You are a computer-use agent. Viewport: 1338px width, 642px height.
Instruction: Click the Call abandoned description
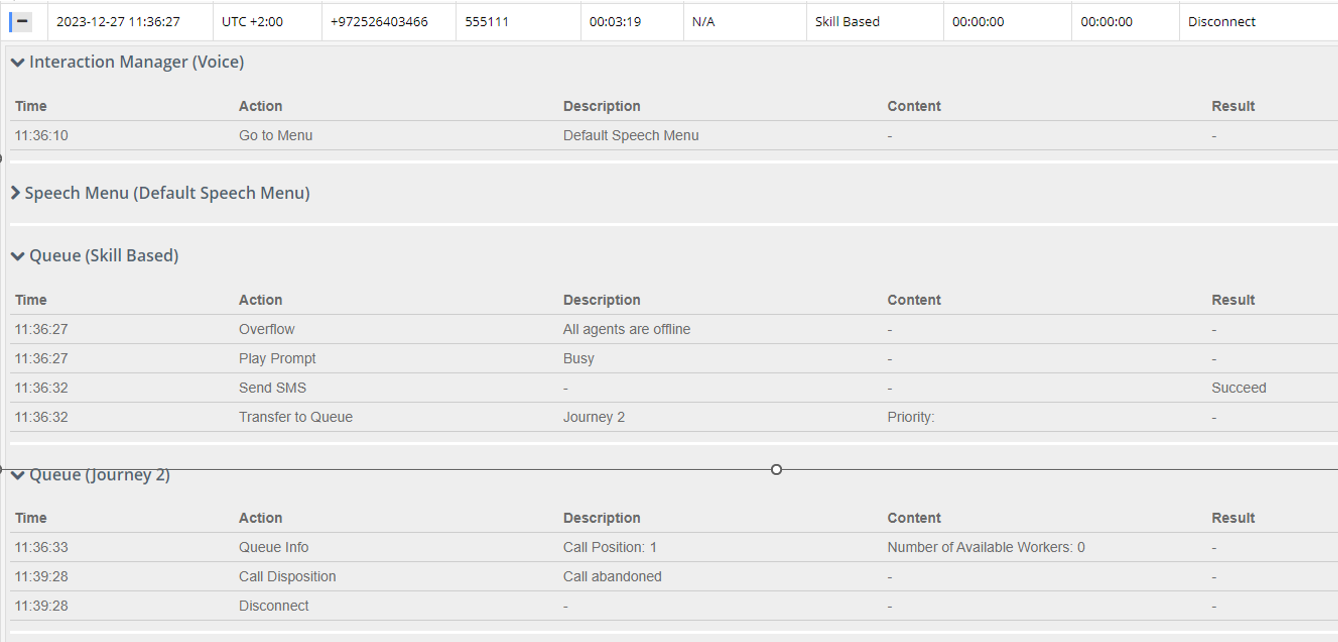(x=612, y=577)
